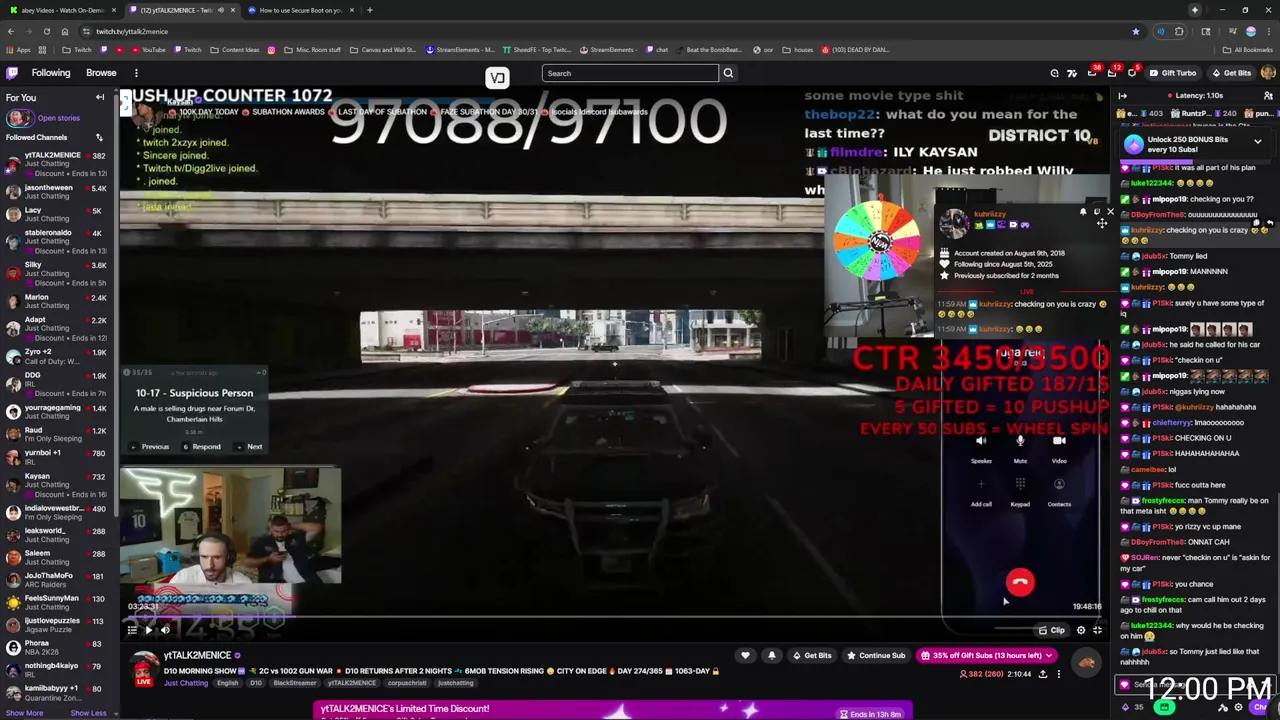This screenshot has width=1280, height=720.
Task: Open stableronaldo channel in sidebar
Action: coord(57,237)
